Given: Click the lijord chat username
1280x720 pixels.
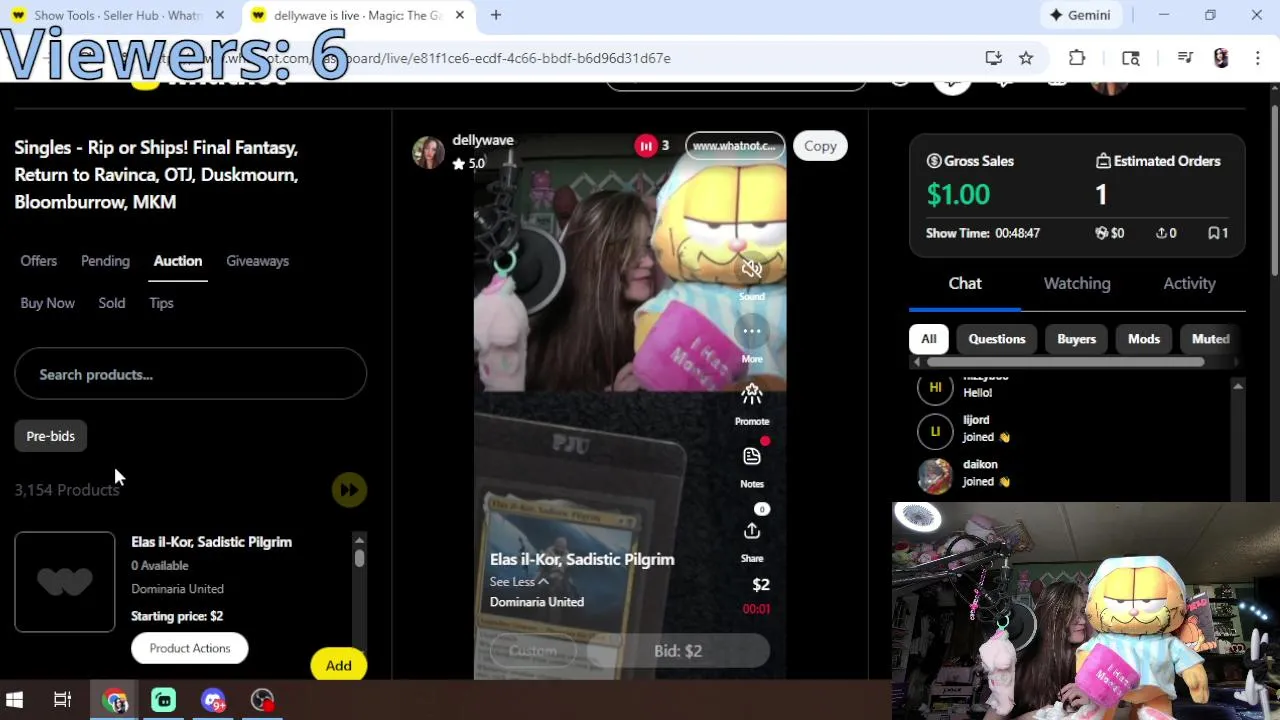Looking at the screenshot, I should pos(976,420).
